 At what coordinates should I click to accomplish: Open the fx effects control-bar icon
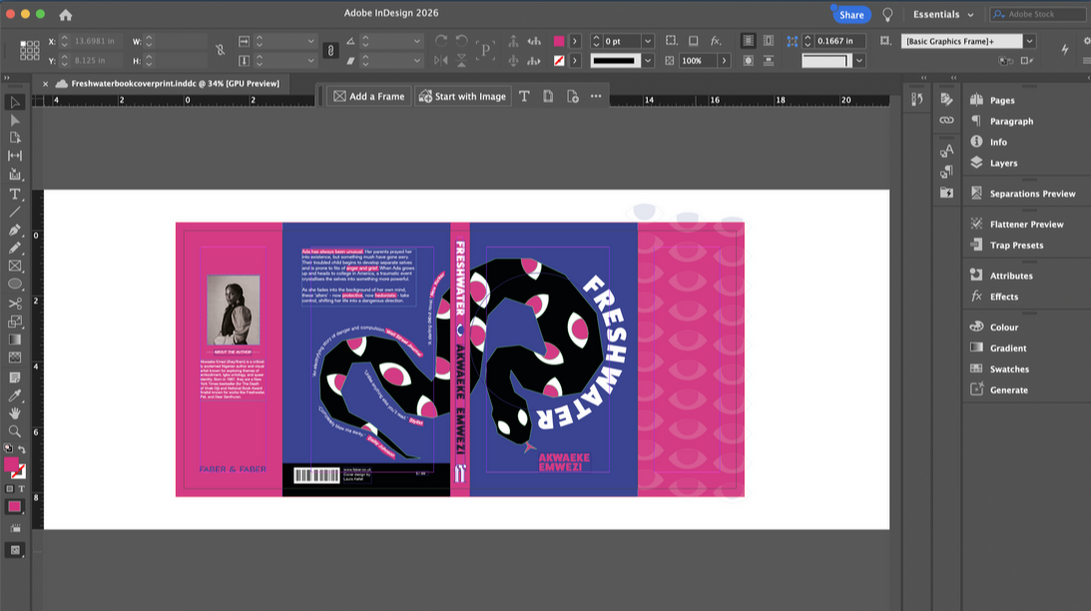(715, 41)
